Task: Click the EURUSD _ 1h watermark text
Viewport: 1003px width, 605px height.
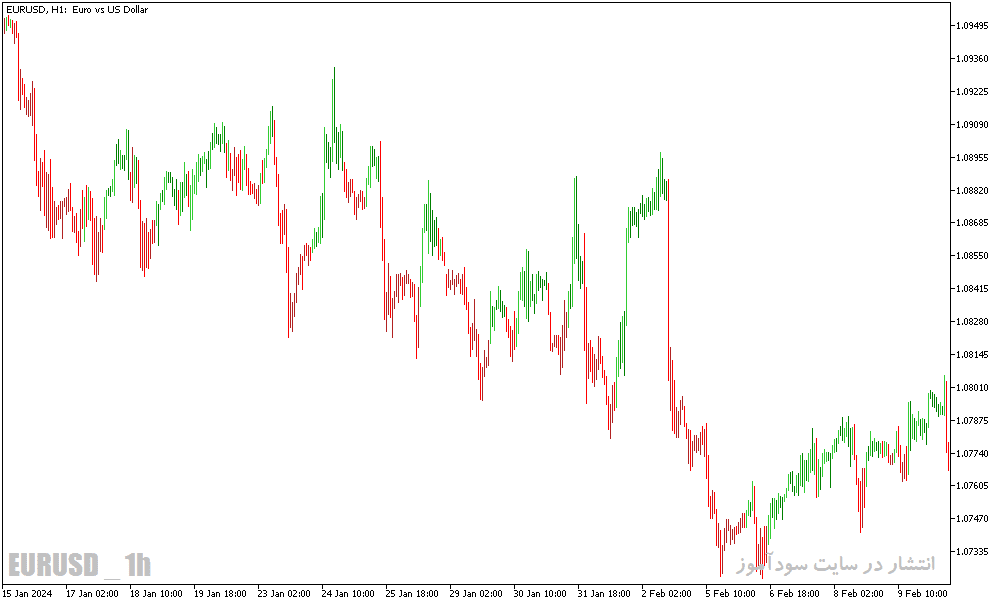Action: (x=79, y=565)
